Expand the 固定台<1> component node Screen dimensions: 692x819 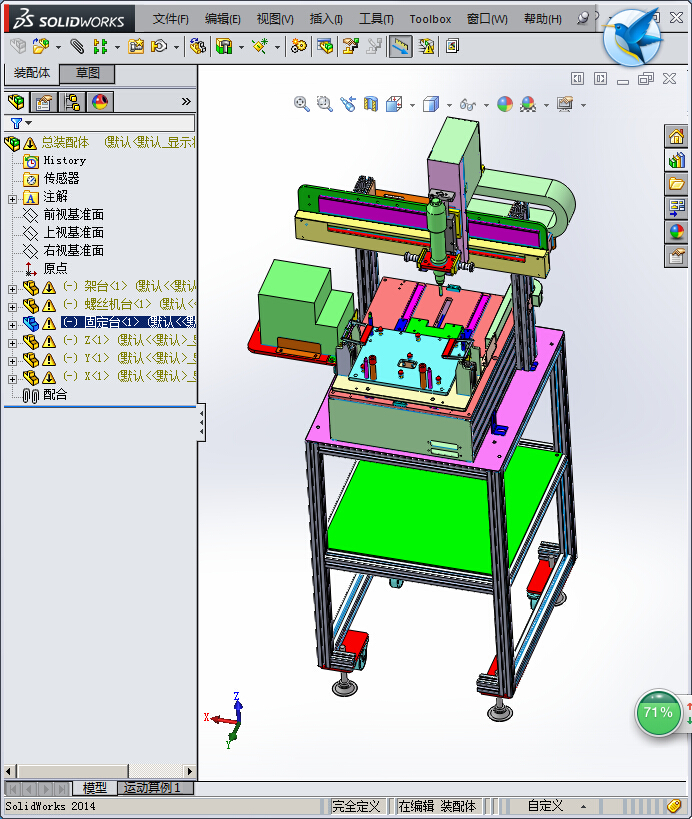point(13,325)
